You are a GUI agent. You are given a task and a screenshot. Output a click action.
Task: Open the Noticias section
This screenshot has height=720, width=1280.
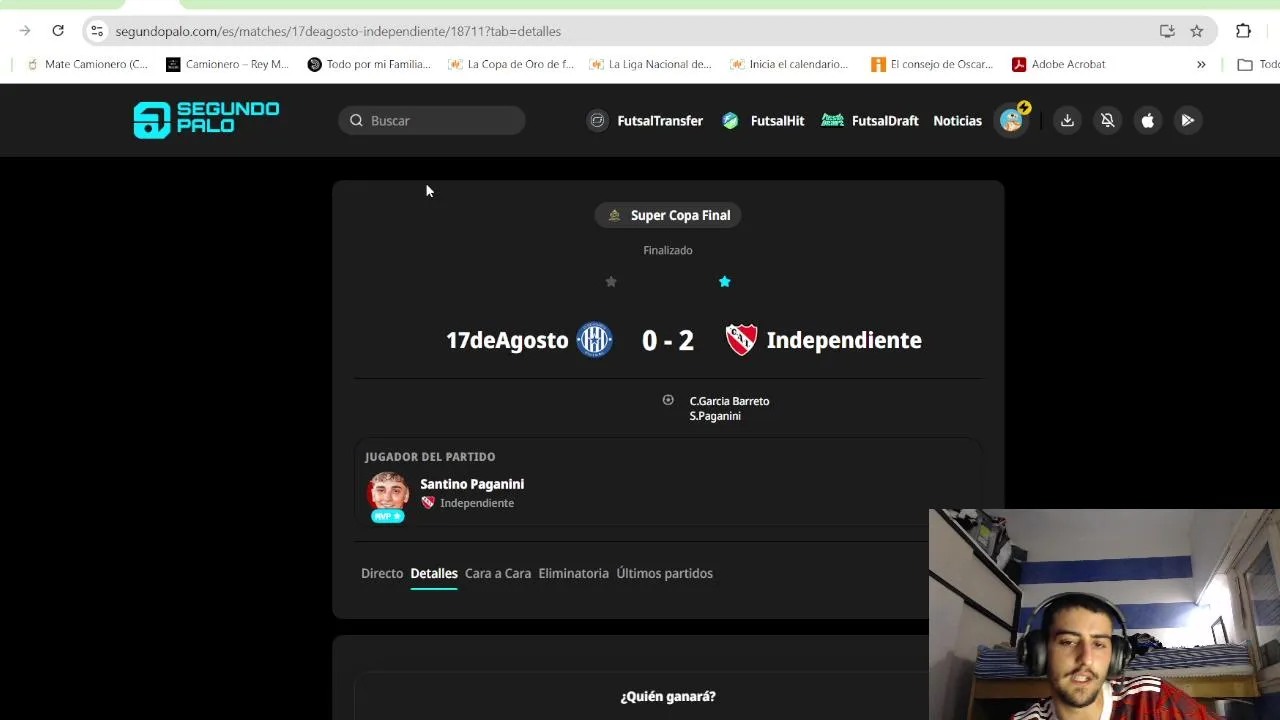coord(957,120)
